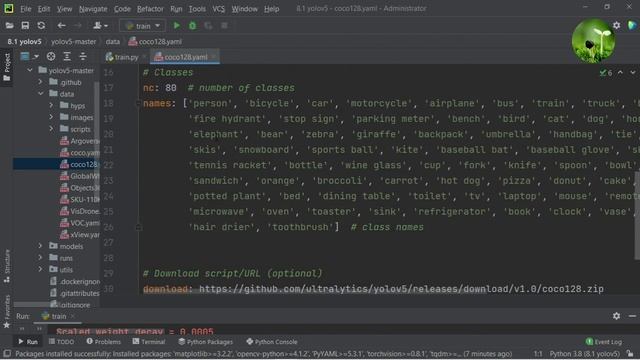The width and height of the screenshot is (640, 360).
Task: Expand the utils folder
Action: click(x=40, y=269)
